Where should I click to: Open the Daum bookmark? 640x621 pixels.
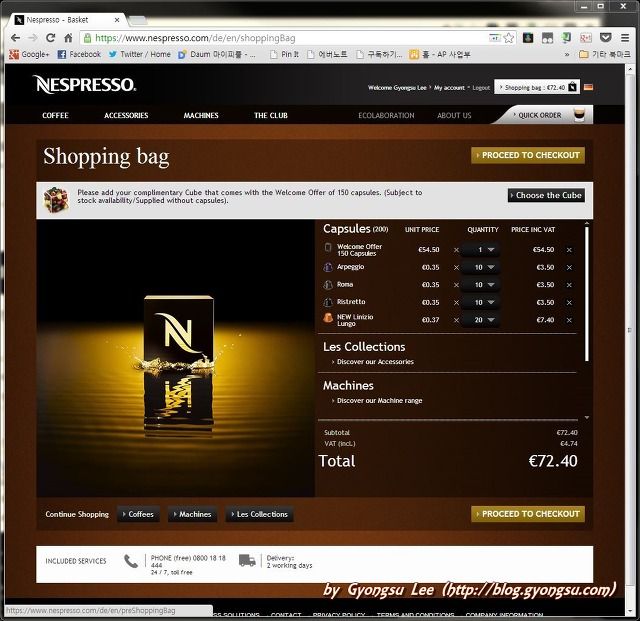point(217,54)
